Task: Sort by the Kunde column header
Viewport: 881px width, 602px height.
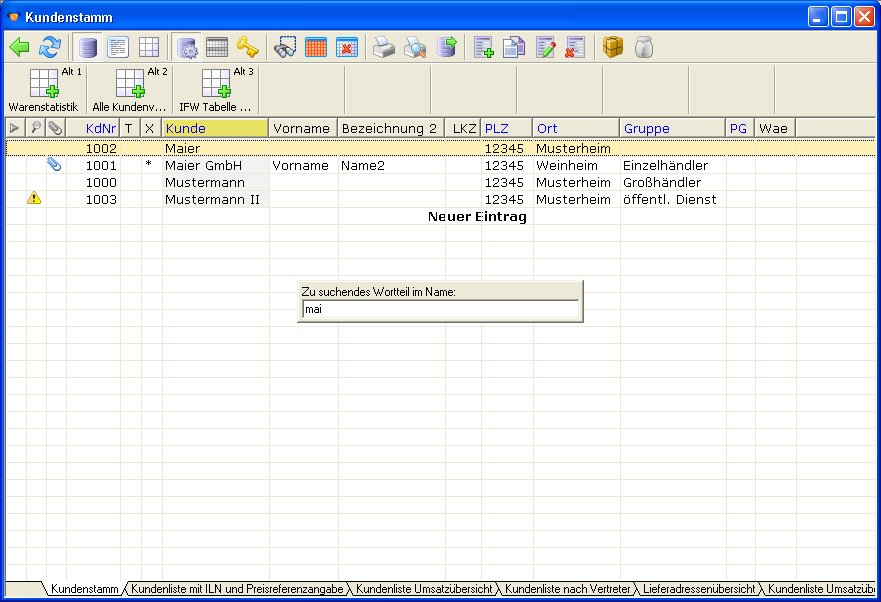Action: click(215, 128)
